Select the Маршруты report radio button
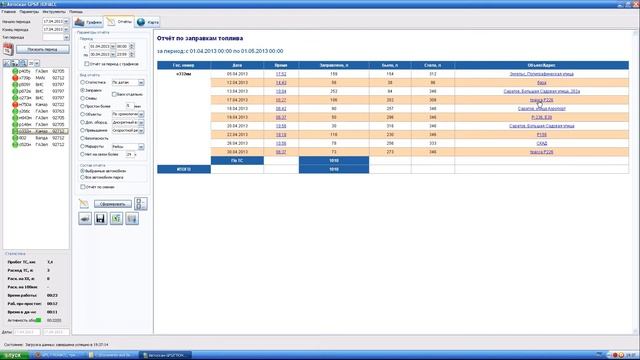This screenshot has width=640, height=360. pos(82,146)
